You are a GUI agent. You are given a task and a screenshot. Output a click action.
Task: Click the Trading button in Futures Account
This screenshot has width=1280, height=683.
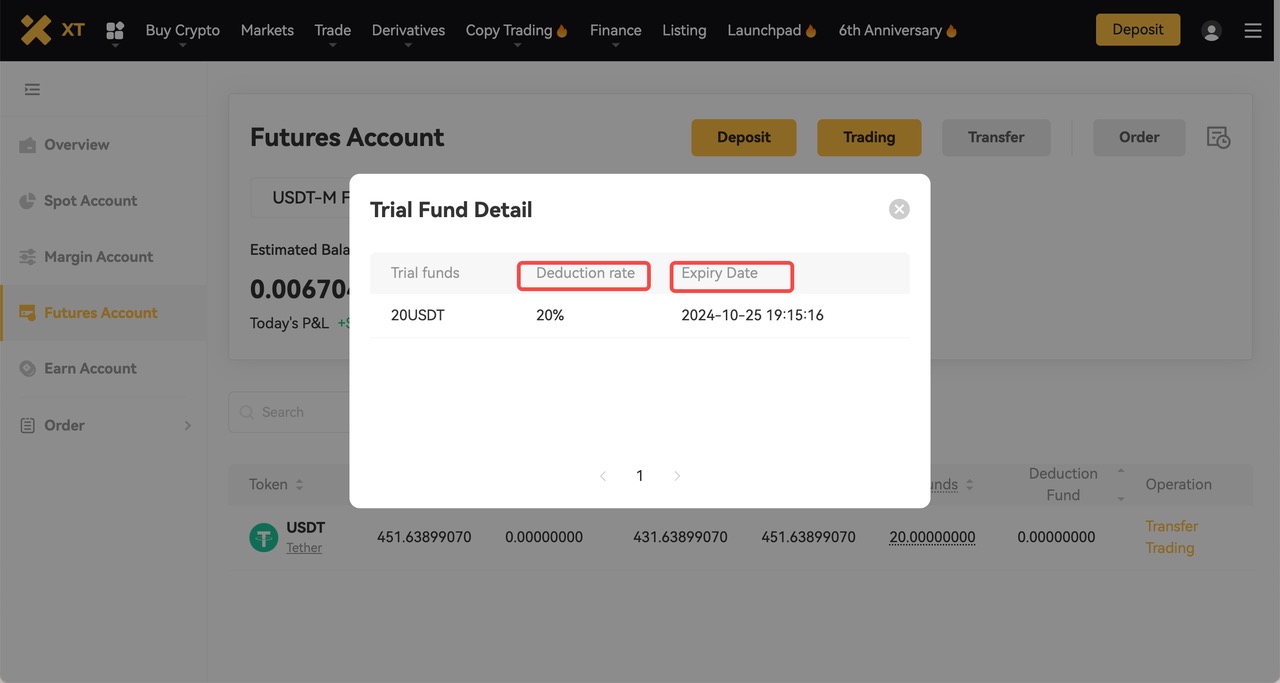click(x=868, y=138)
